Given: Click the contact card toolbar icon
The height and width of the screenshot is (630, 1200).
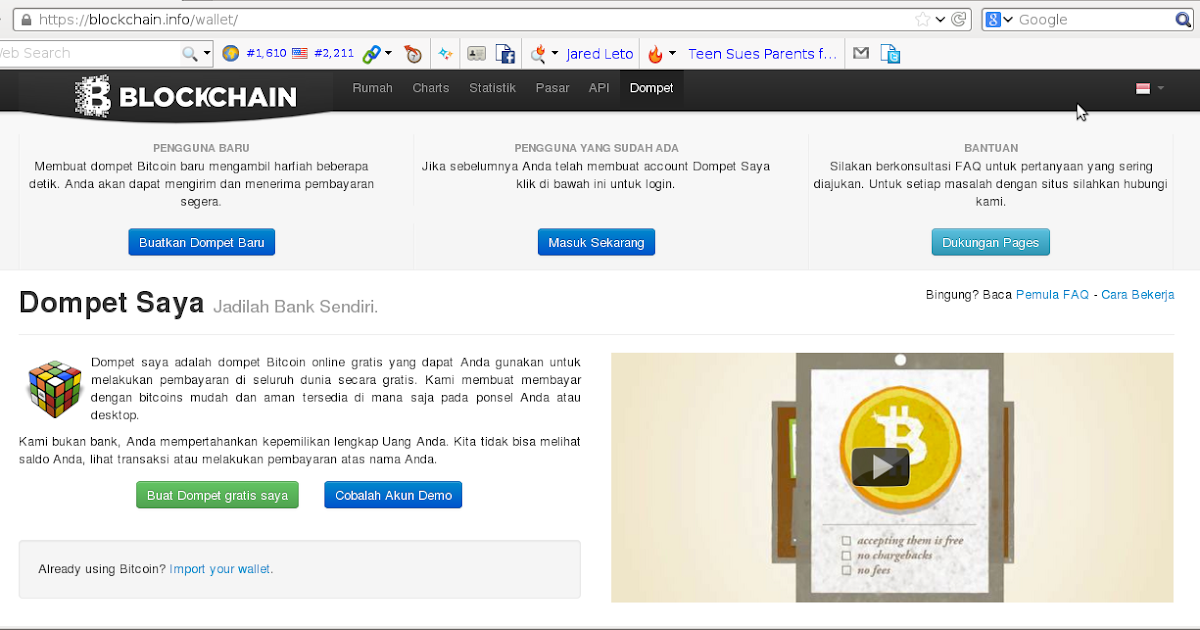Looking at the screenshot, I should pos(476,53).
